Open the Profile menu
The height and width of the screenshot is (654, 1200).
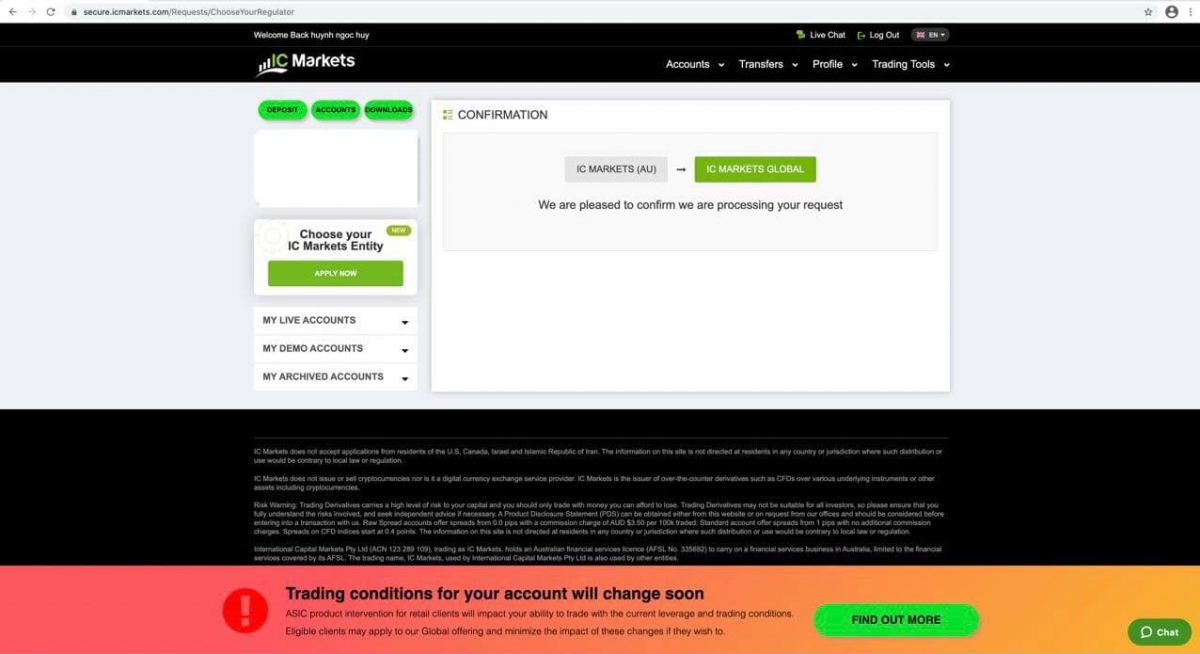(x=835, y=64)
